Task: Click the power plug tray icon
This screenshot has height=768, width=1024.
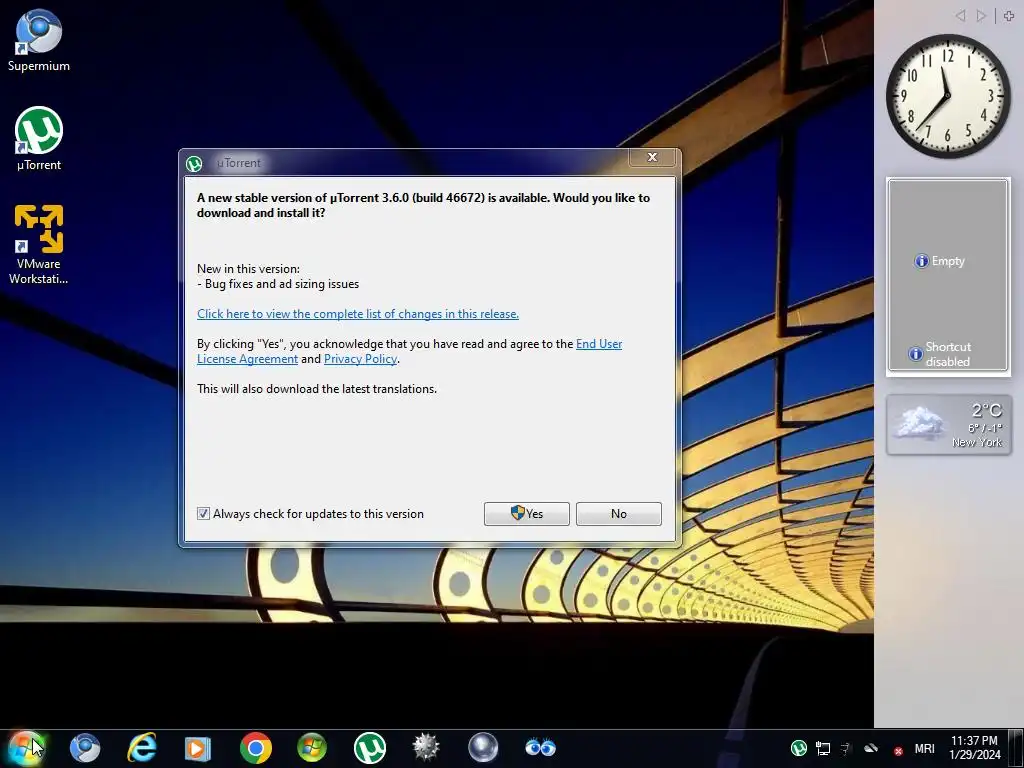Action: point(846,748)
